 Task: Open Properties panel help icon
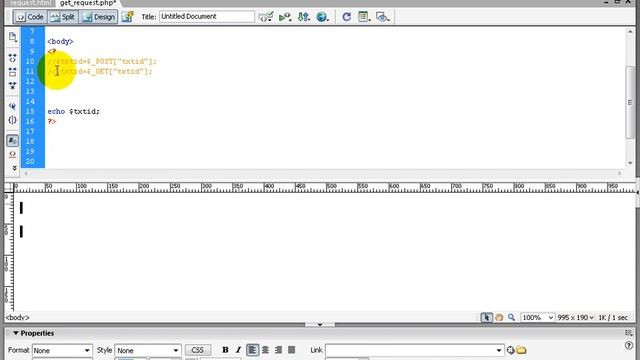point(629,346)
